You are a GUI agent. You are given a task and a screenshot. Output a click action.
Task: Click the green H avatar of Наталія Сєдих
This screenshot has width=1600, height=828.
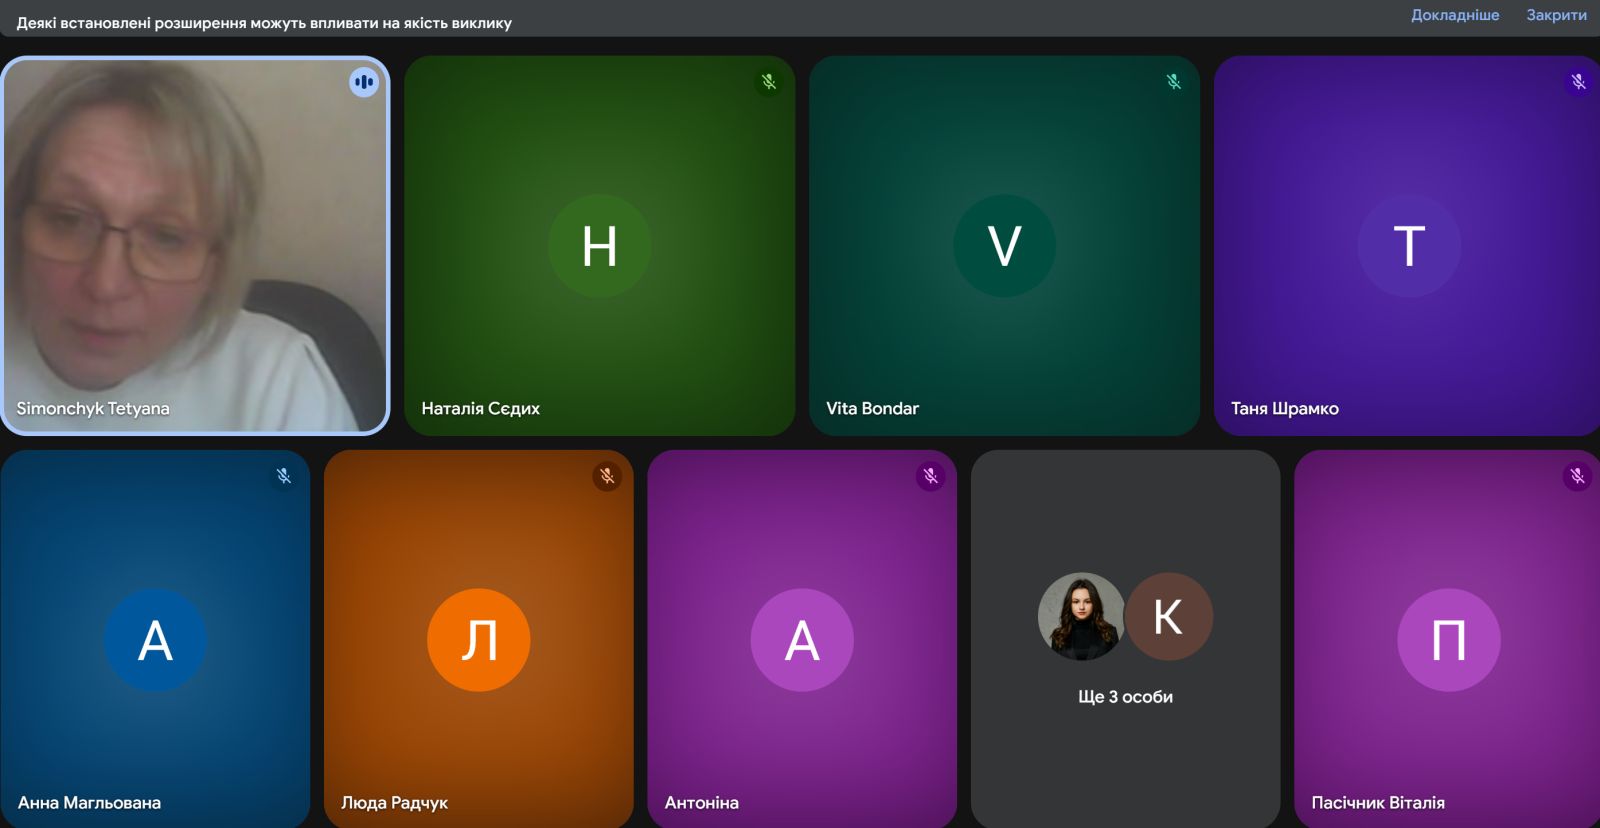pos(600,246)
